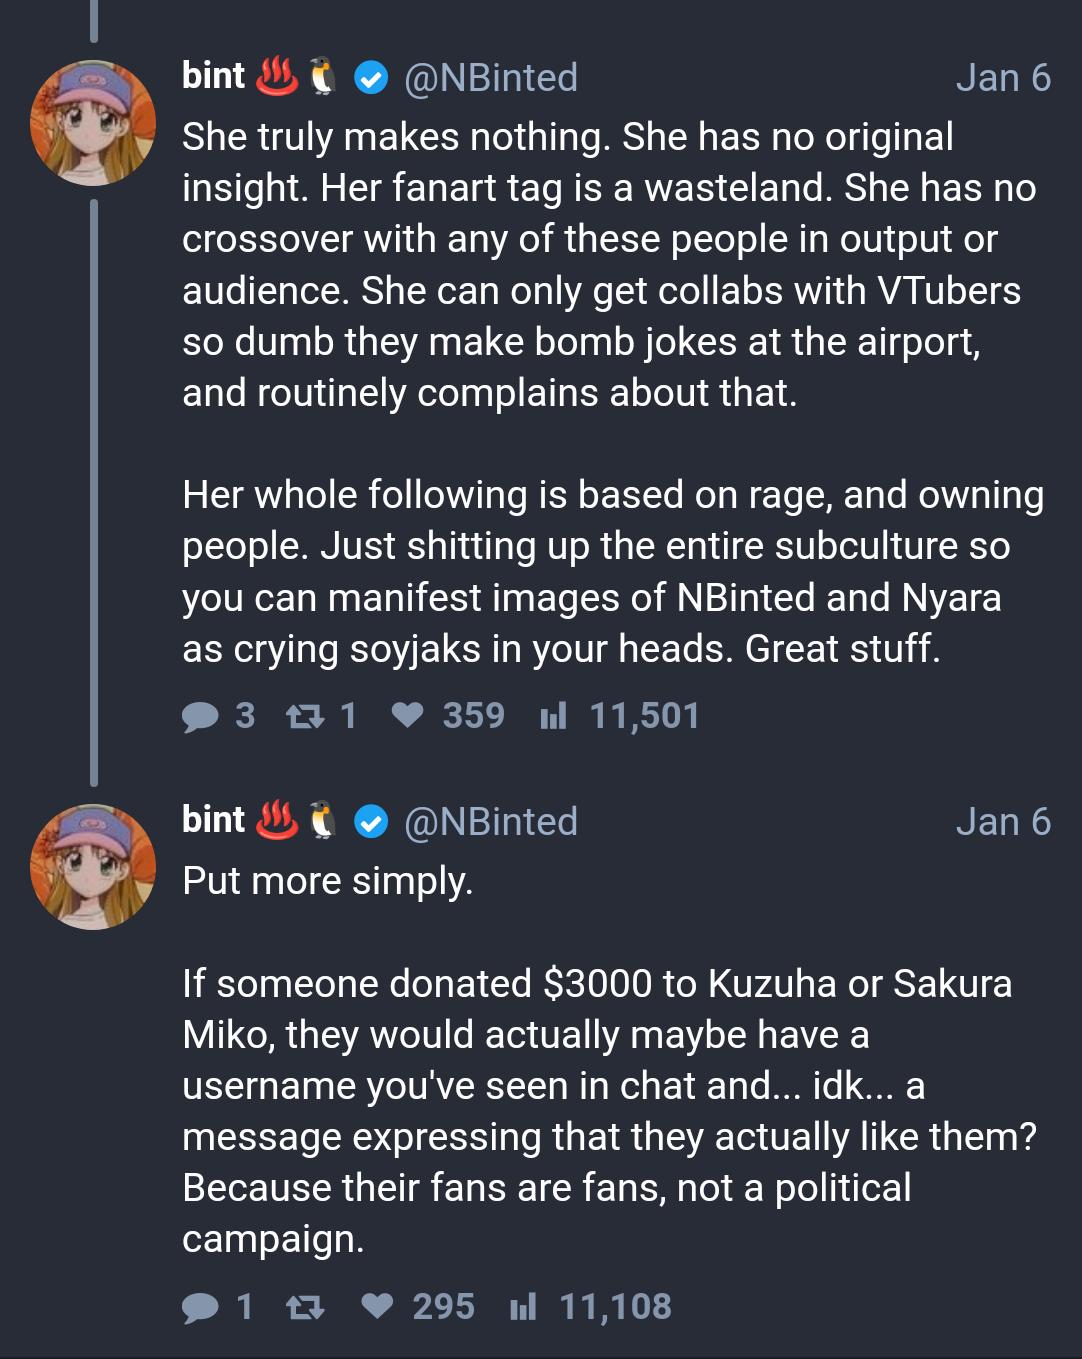Viewport: 1082px width, 1359px height.
Task: Click reply icon on first tweet
Action: coord(201,716)
